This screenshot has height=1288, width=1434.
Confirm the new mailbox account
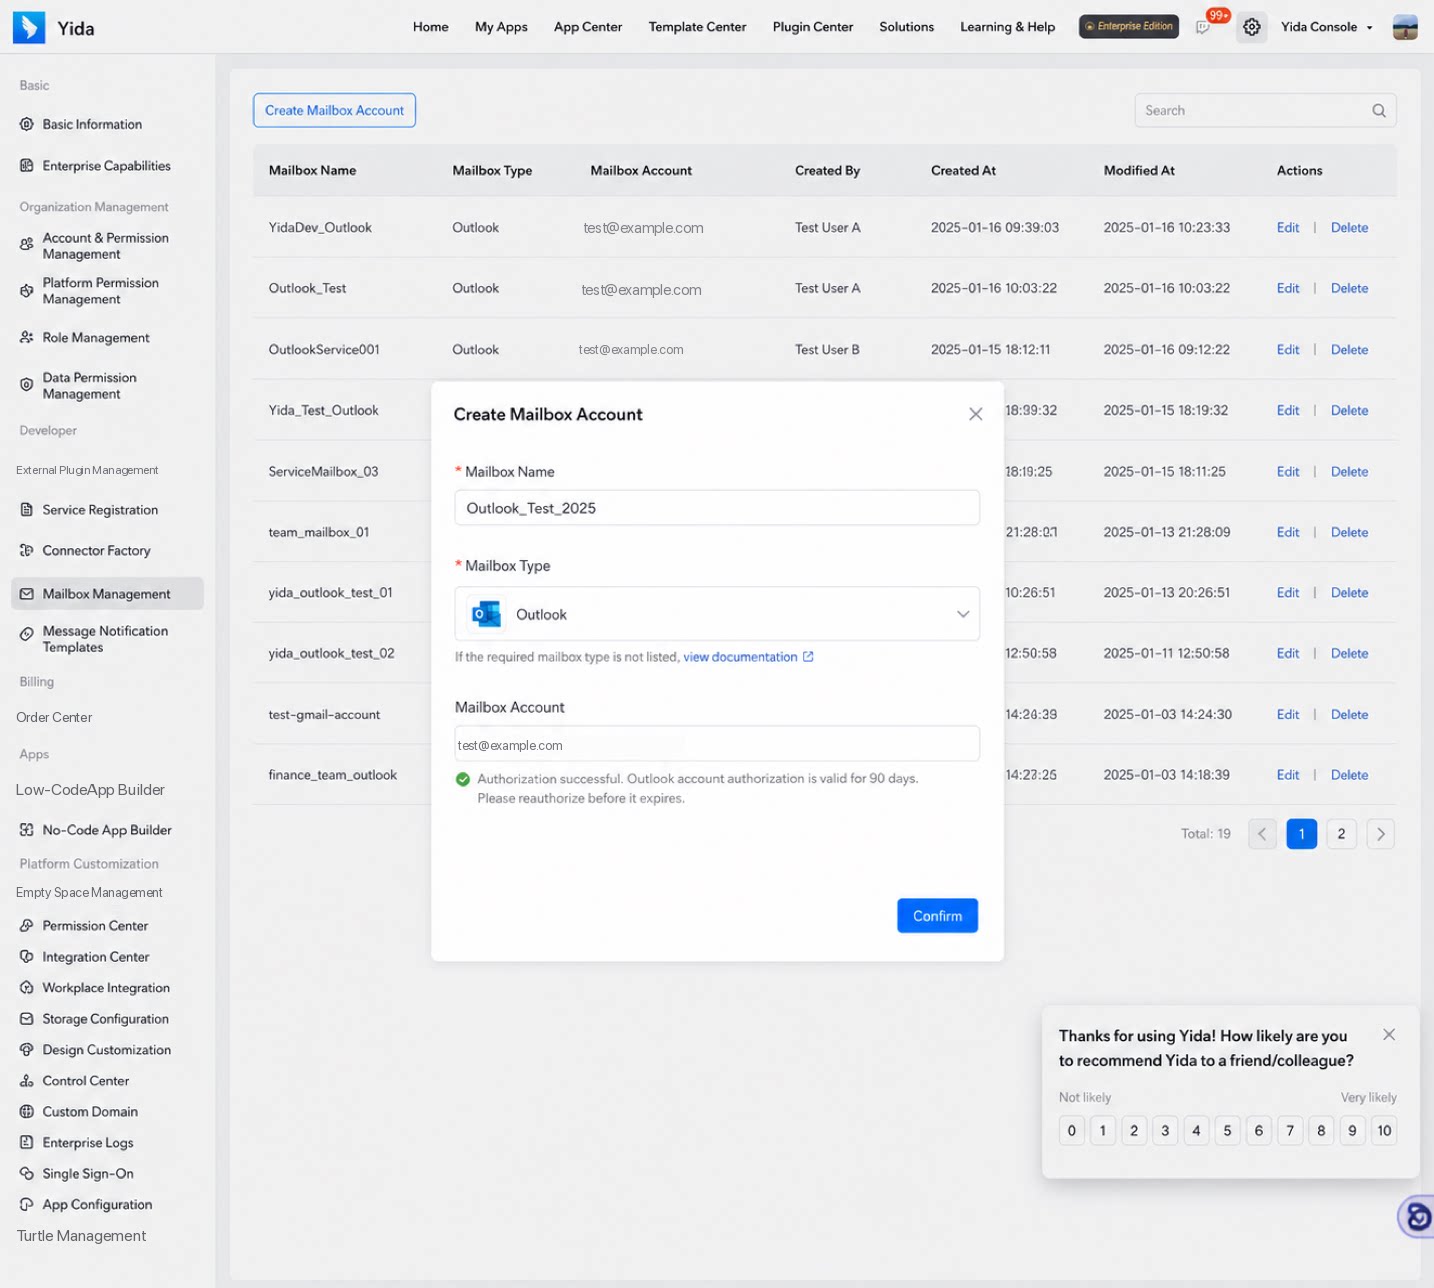pyautogui.click(x=937, y=916)
